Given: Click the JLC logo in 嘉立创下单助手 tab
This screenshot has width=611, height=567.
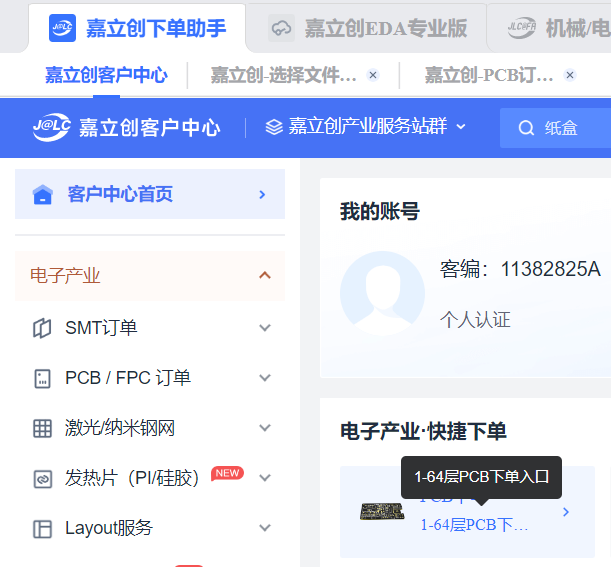Looking at the screenshot, I should [62, 28].
